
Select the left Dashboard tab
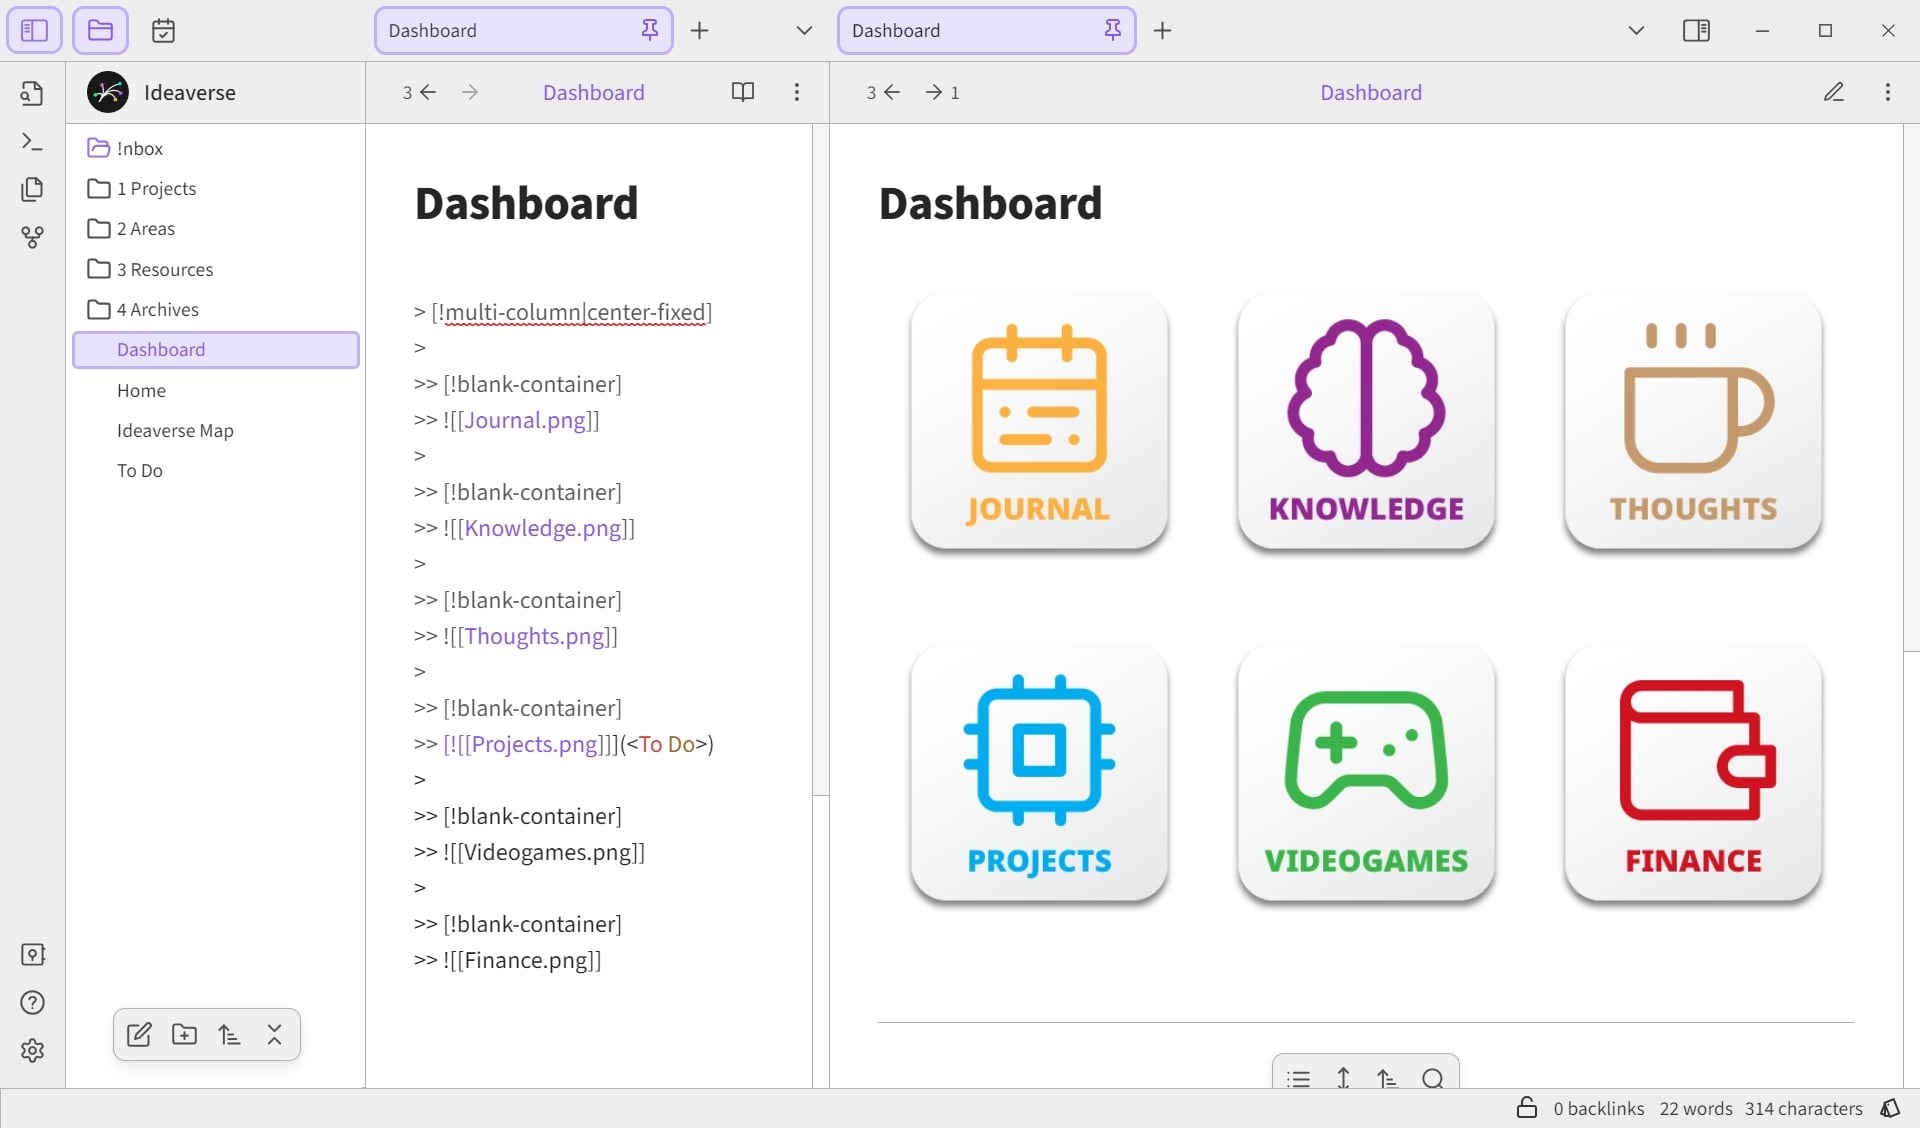point(523,30)
